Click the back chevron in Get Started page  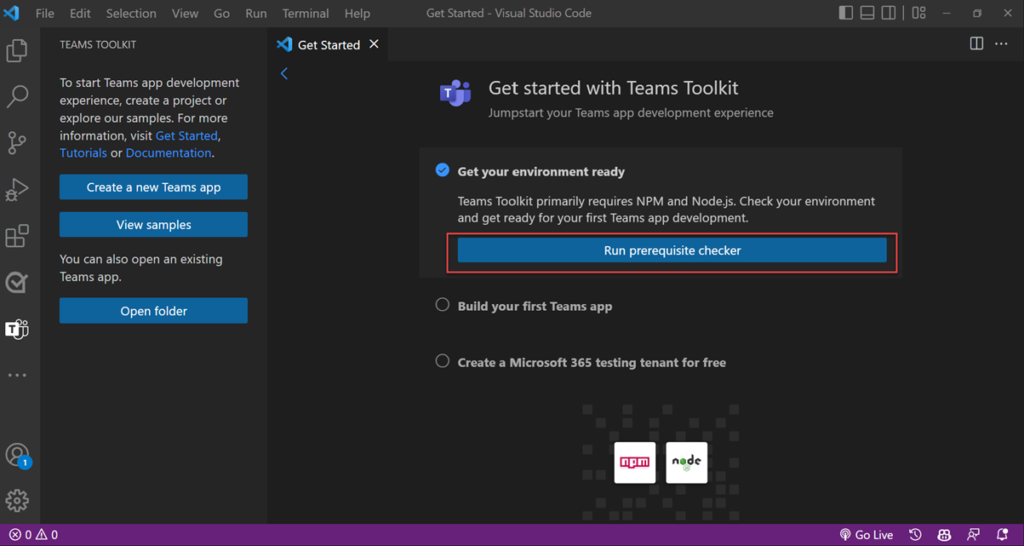(x=284, y=74)
